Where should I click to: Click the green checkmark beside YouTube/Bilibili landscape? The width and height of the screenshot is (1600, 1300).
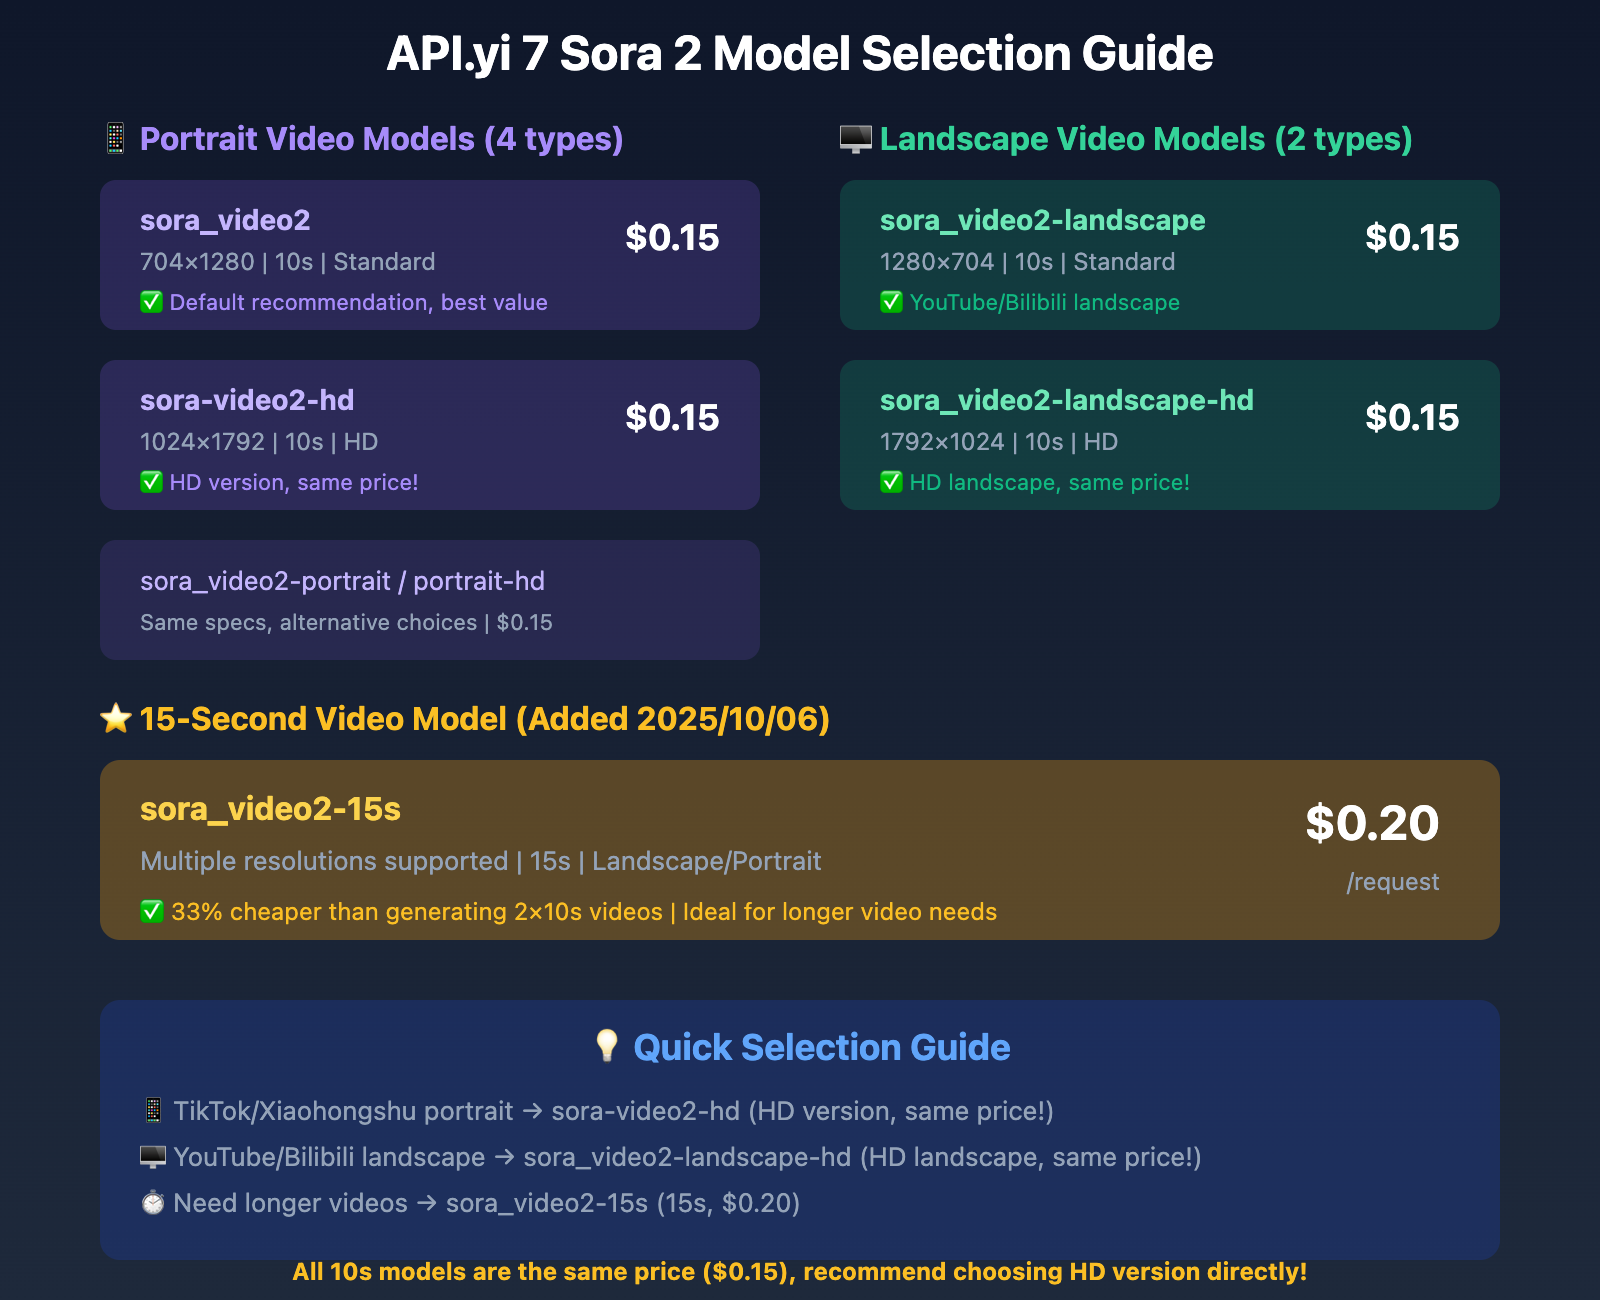click(891, 302)
